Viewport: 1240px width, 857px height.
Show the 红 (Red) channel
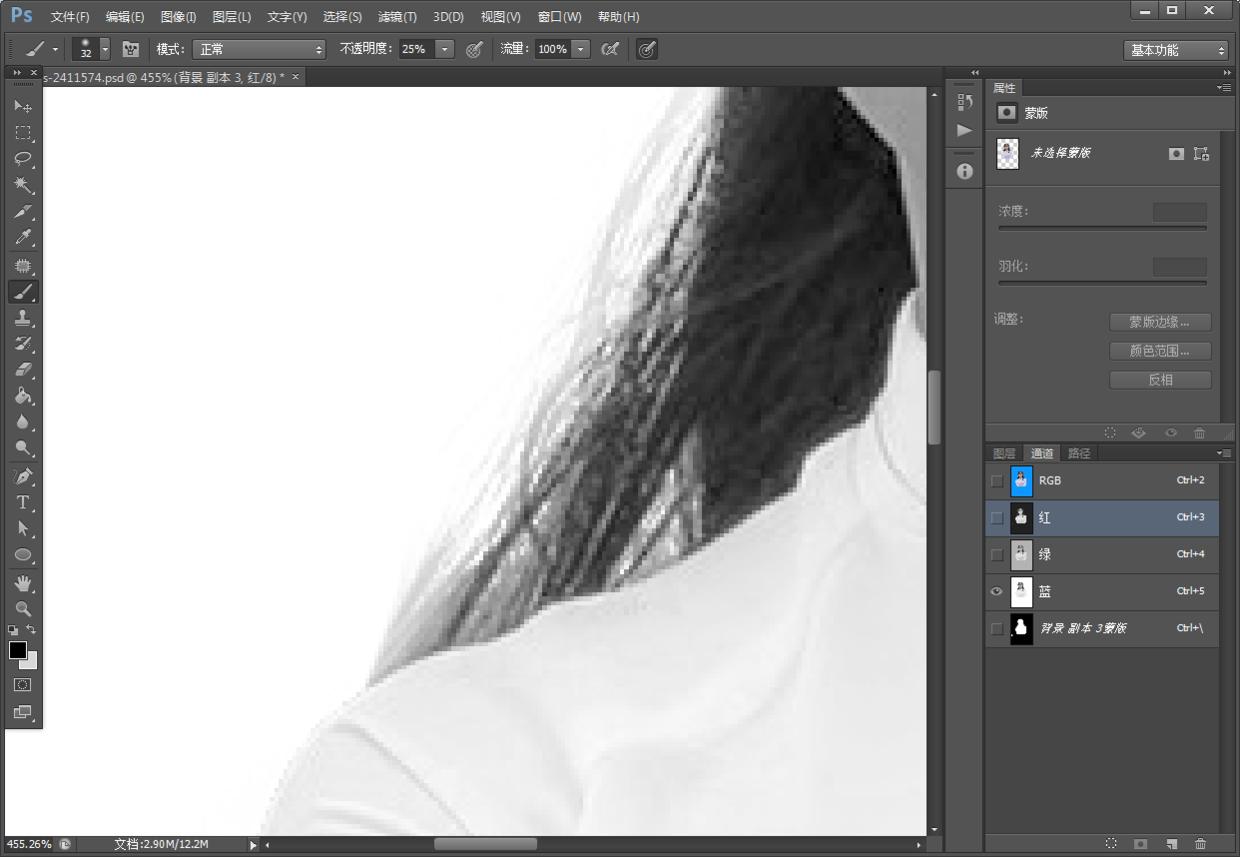996,518
